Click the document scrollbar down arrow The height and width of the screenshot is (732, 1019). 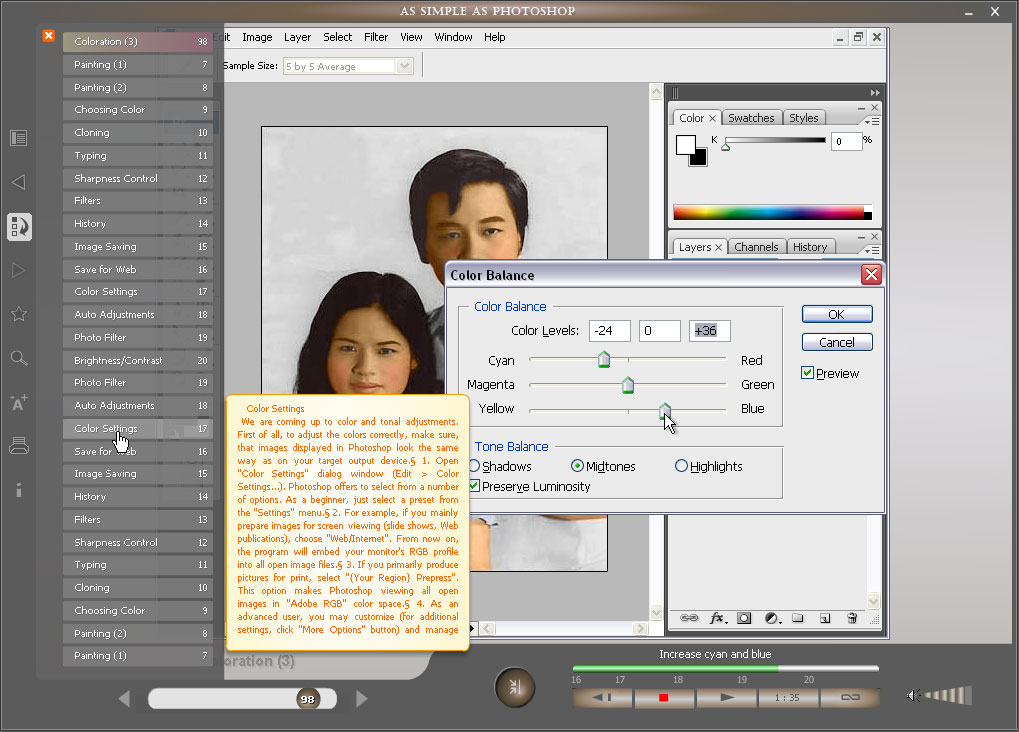pyautogui.click(x=656, y=612)
